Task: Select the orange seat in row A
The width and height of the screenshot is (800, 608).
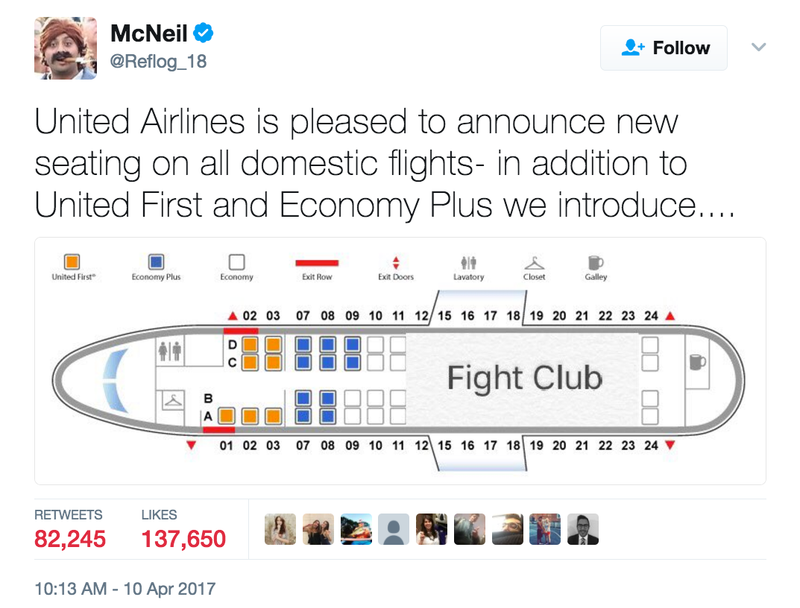Action: (x=228, y=414)
